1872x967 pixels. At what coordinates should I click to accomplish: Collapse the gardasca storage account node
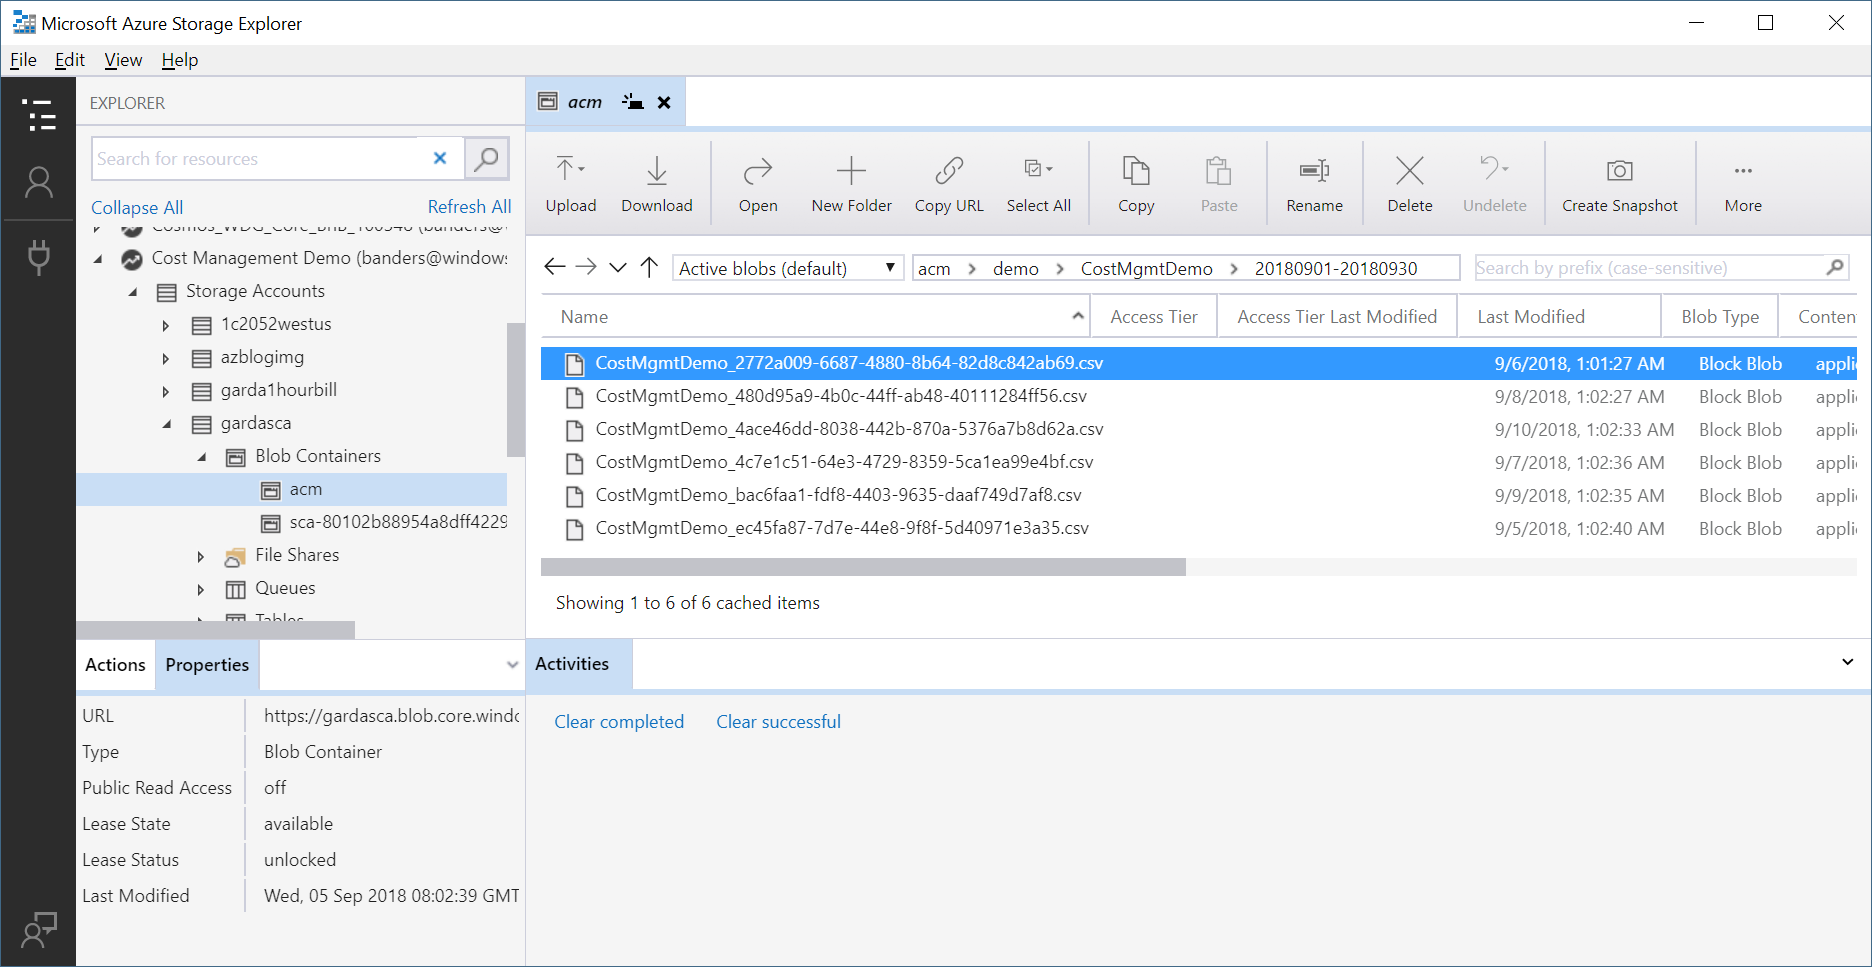167,424
